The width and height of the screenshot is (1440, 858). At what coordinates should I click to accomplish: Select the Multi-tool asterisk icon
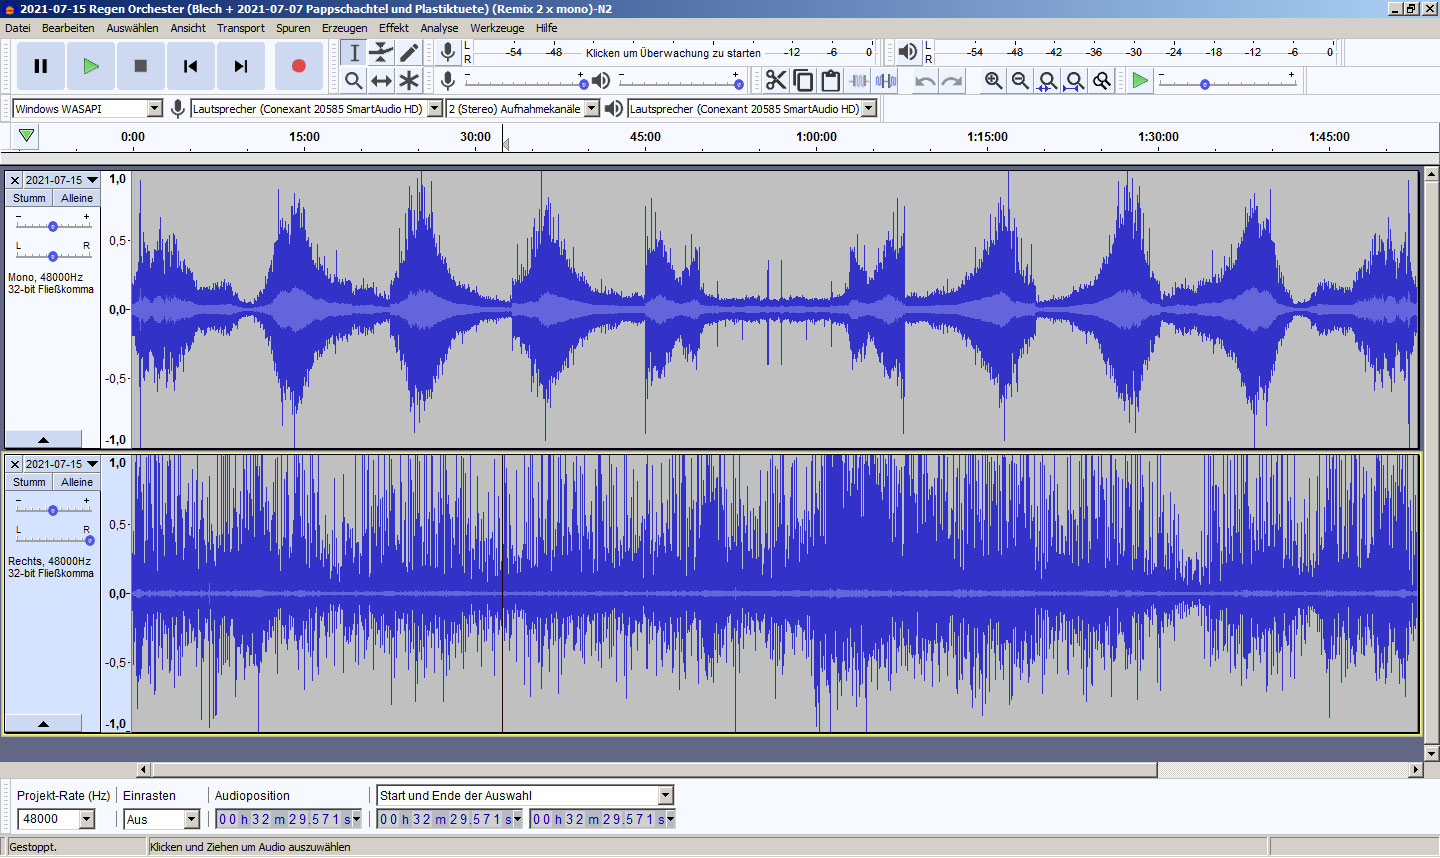[x=409, y=81]
